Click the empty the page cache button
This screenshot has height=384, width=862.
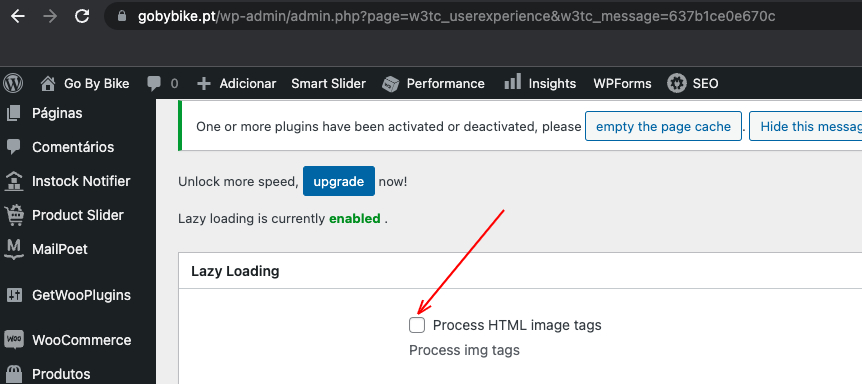[x=664, y=126]
